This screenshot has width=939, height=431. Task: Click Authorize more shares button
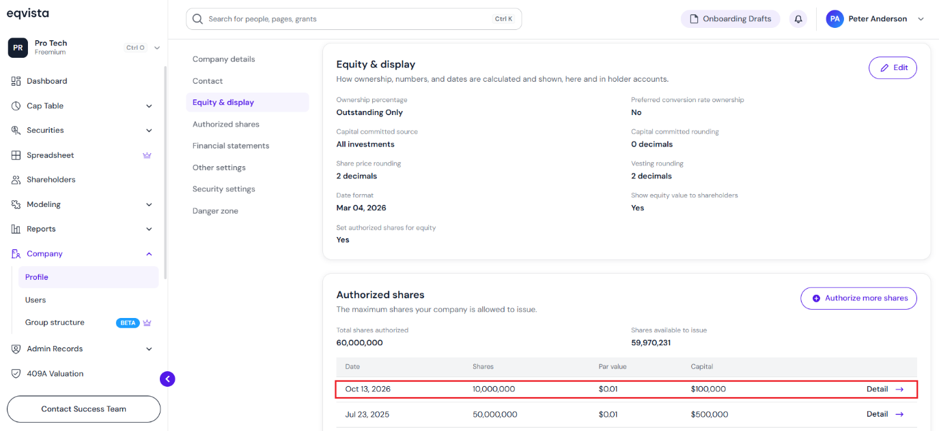point(858,298)
